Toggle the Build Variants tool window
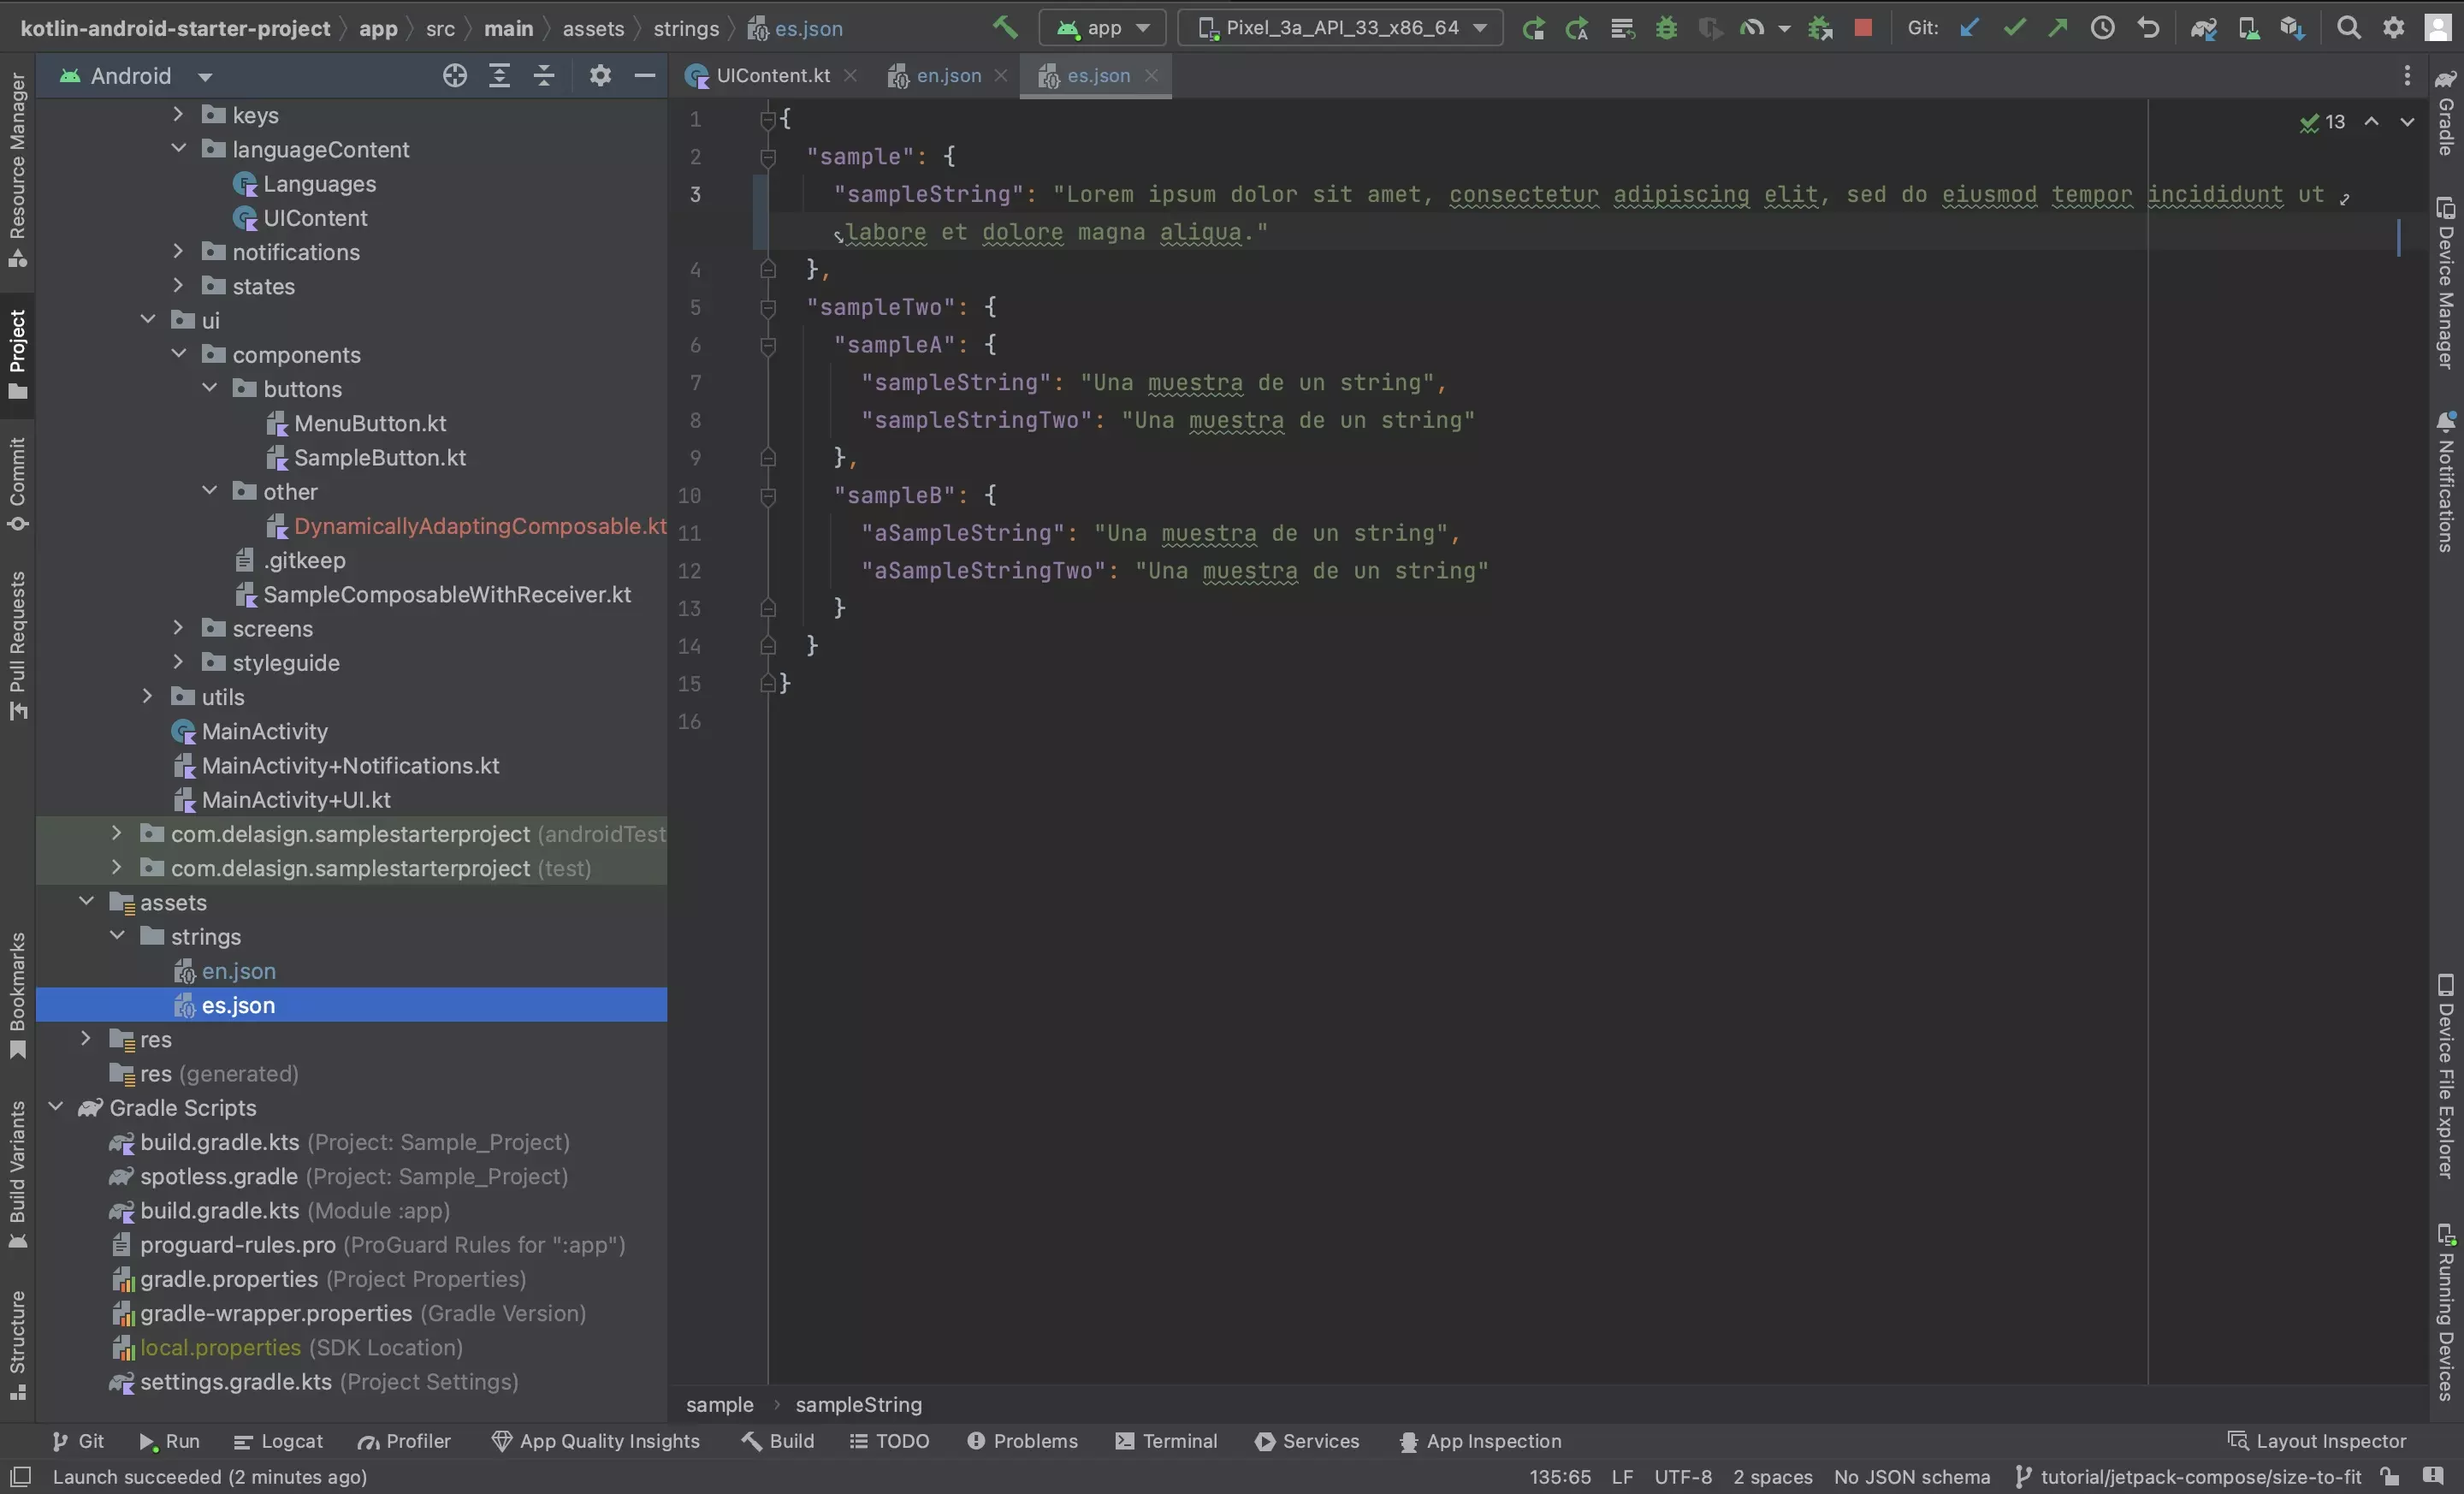 pos(17,1174)
